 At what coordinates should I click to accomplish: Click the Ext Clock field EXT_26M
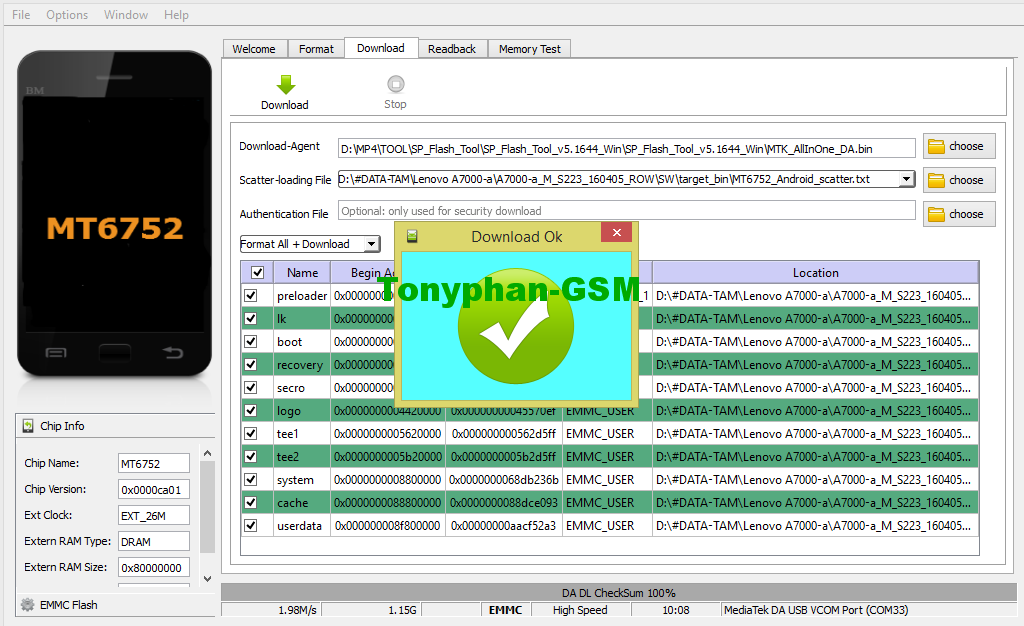pos(153,516)
